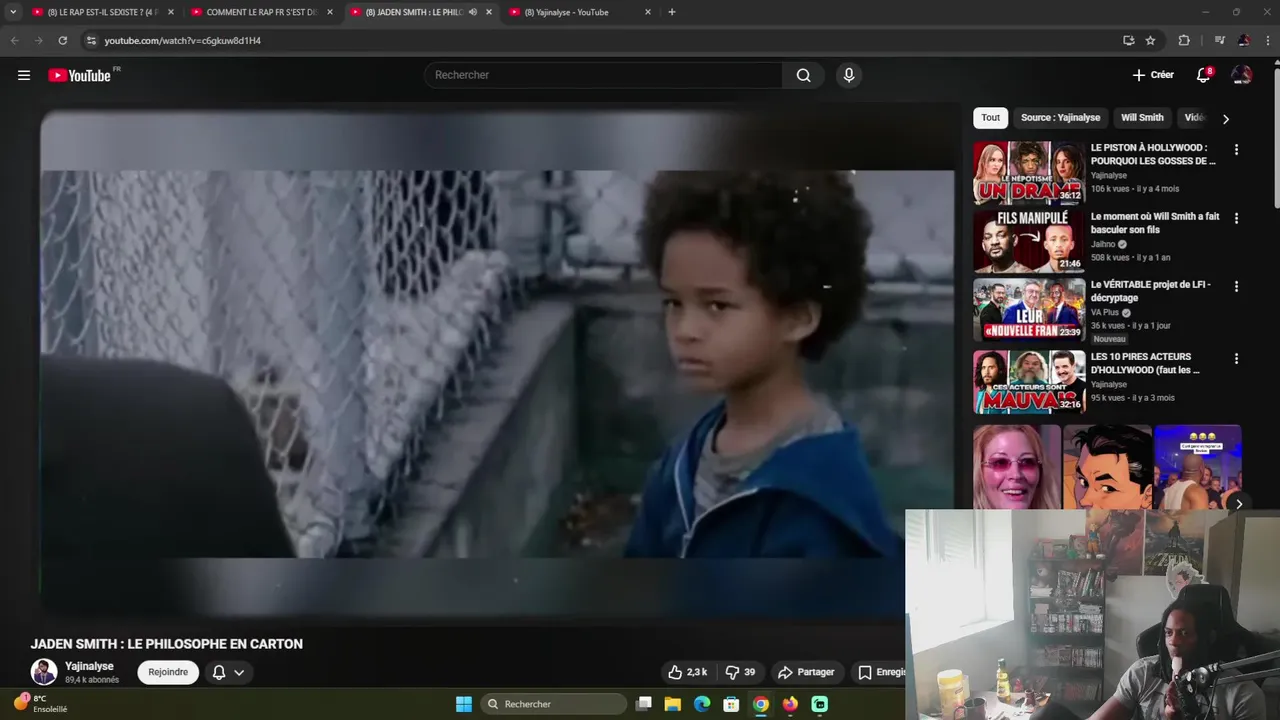Open Firefox from the taskbar
The height and width of the screenshot is (720, 1280).
coord(790,704)
